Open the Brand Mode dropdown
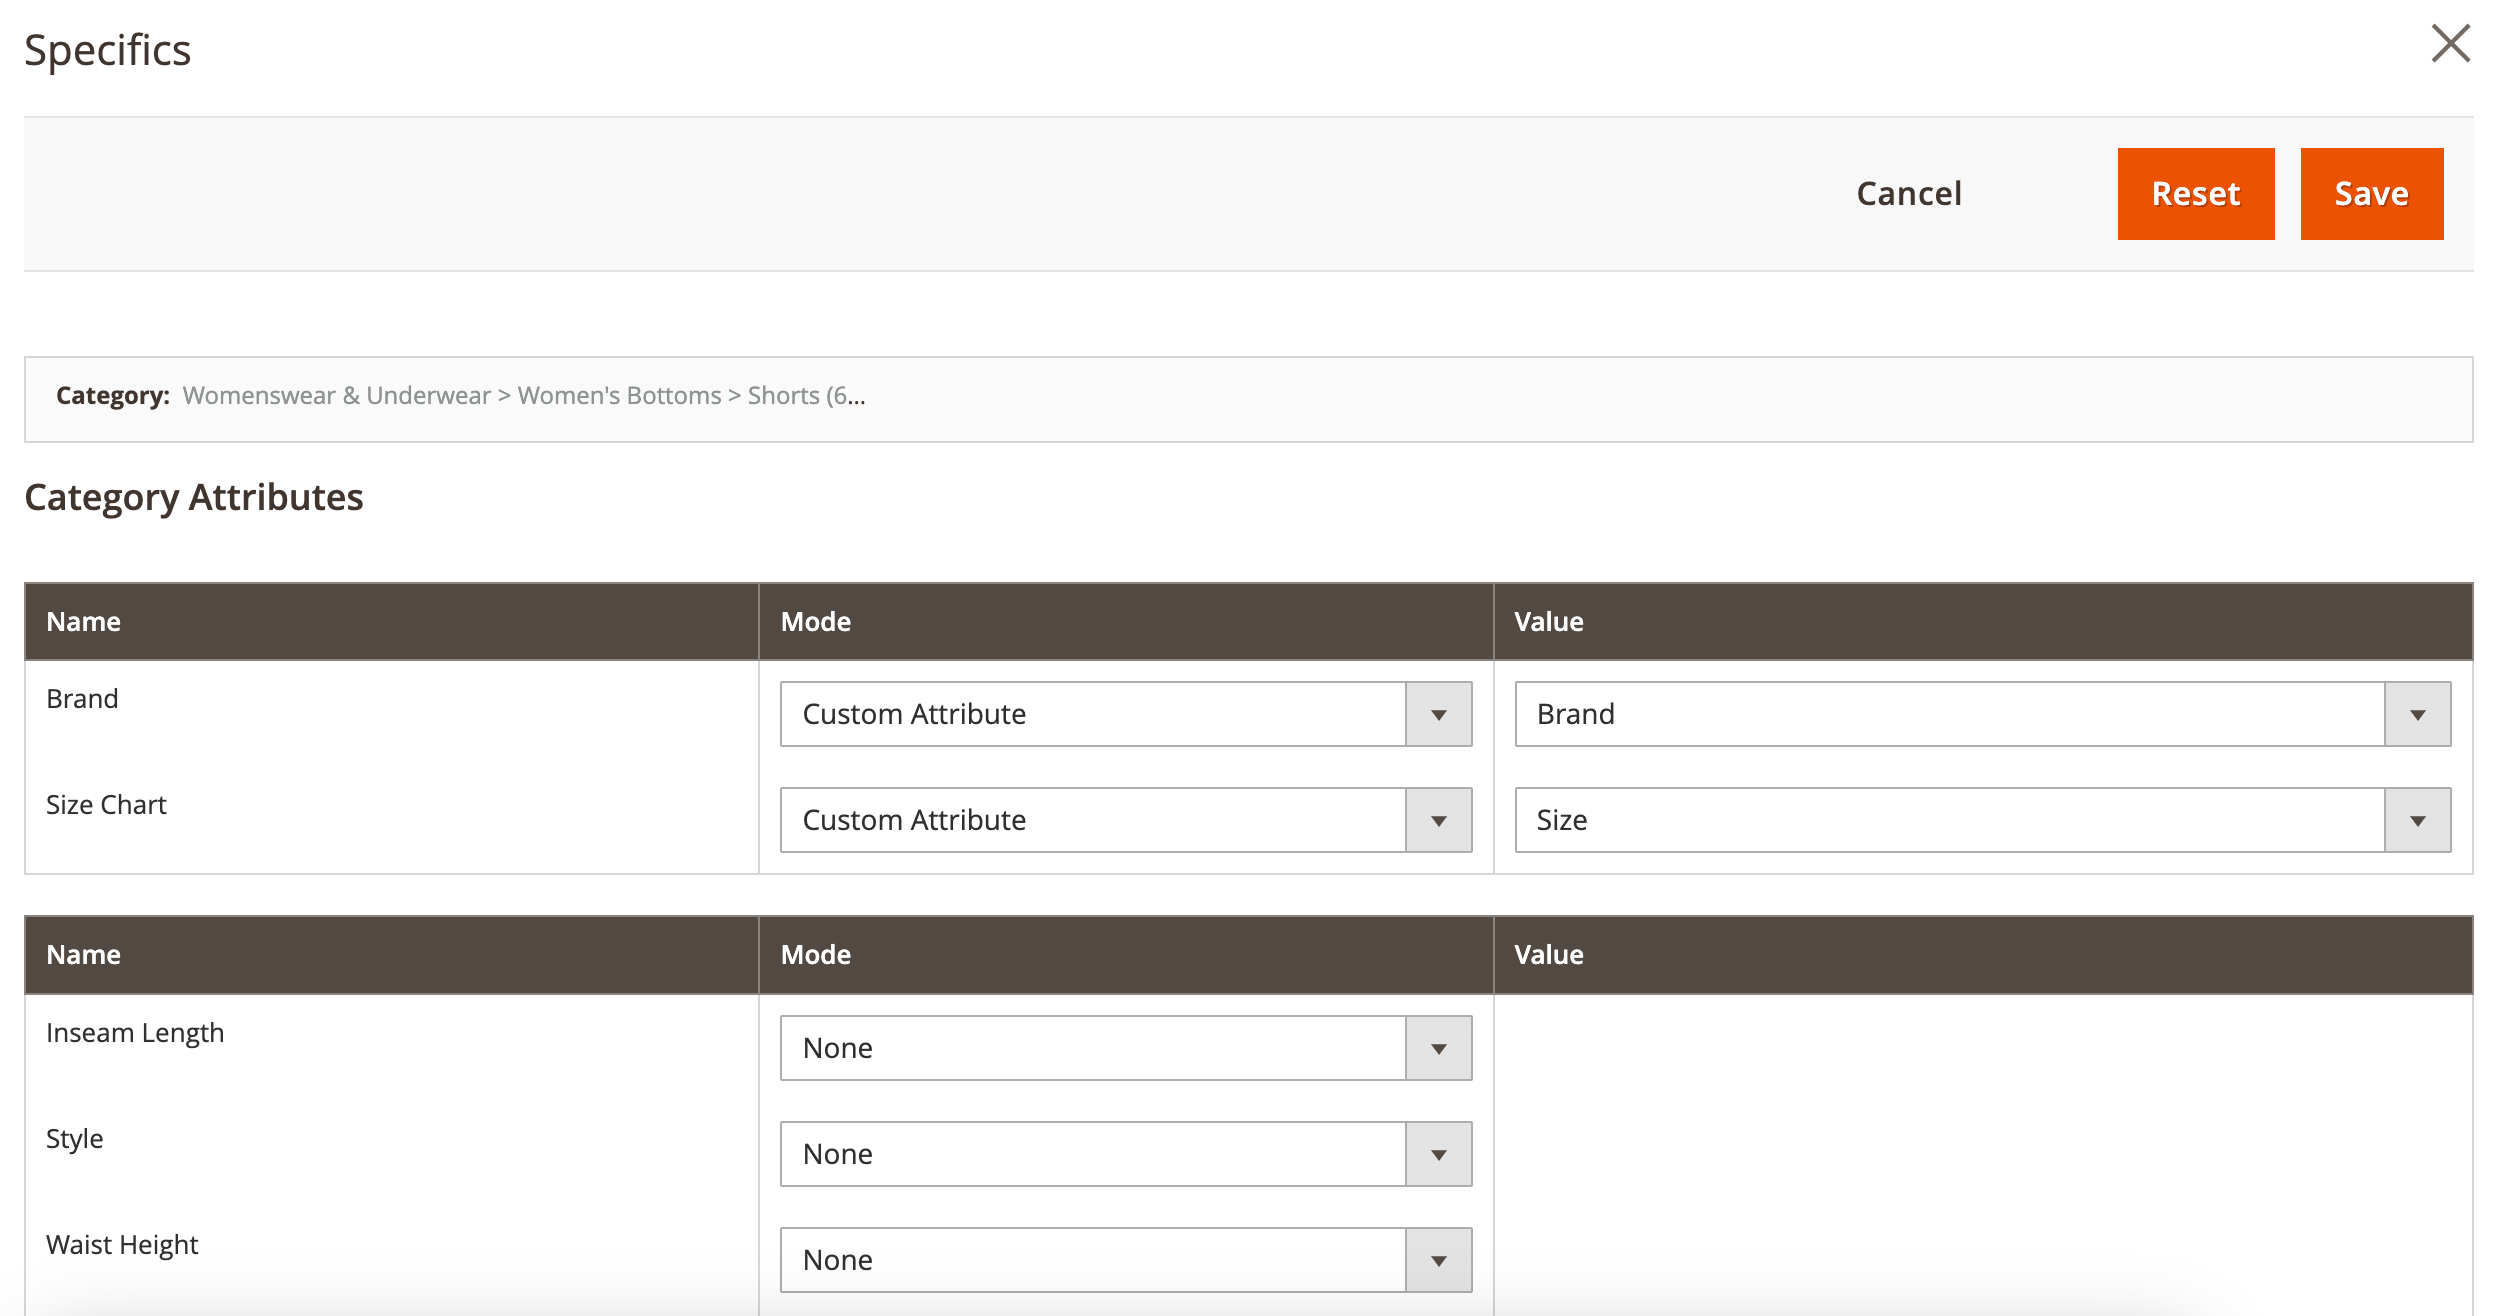 1093,714
